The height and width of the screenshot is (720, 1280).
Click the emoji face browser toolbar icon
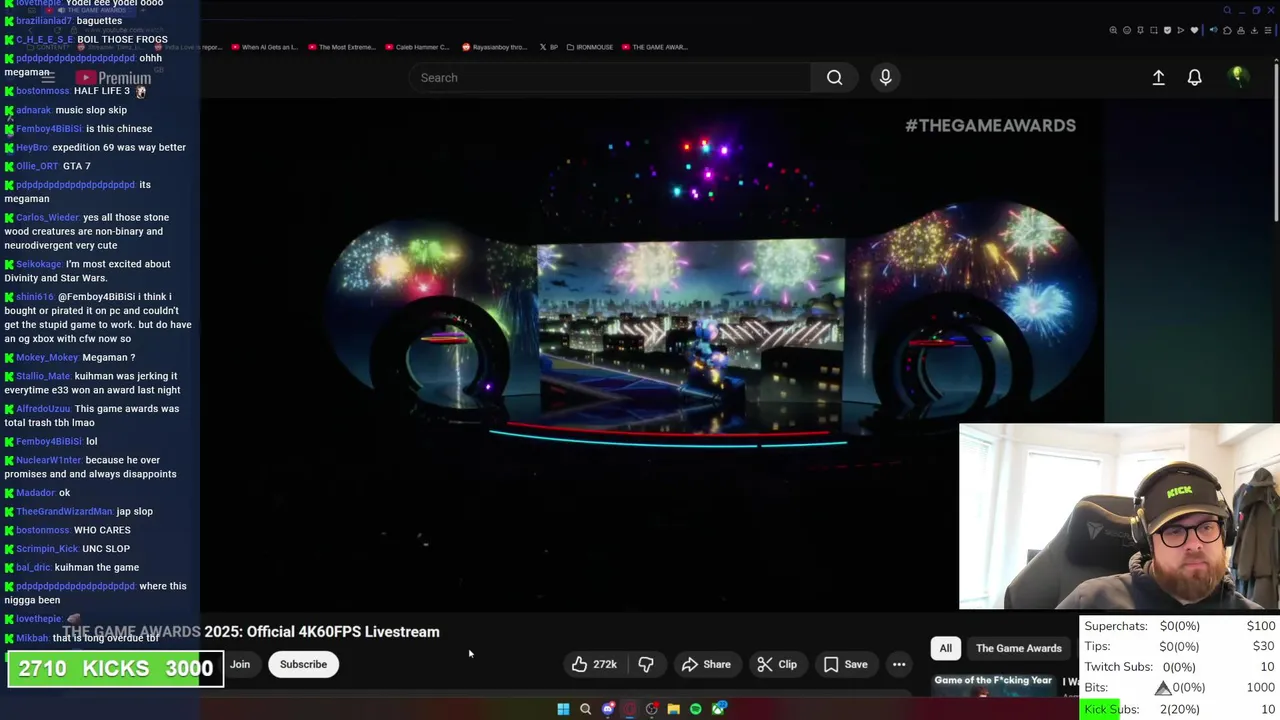tap(1127, 30)
